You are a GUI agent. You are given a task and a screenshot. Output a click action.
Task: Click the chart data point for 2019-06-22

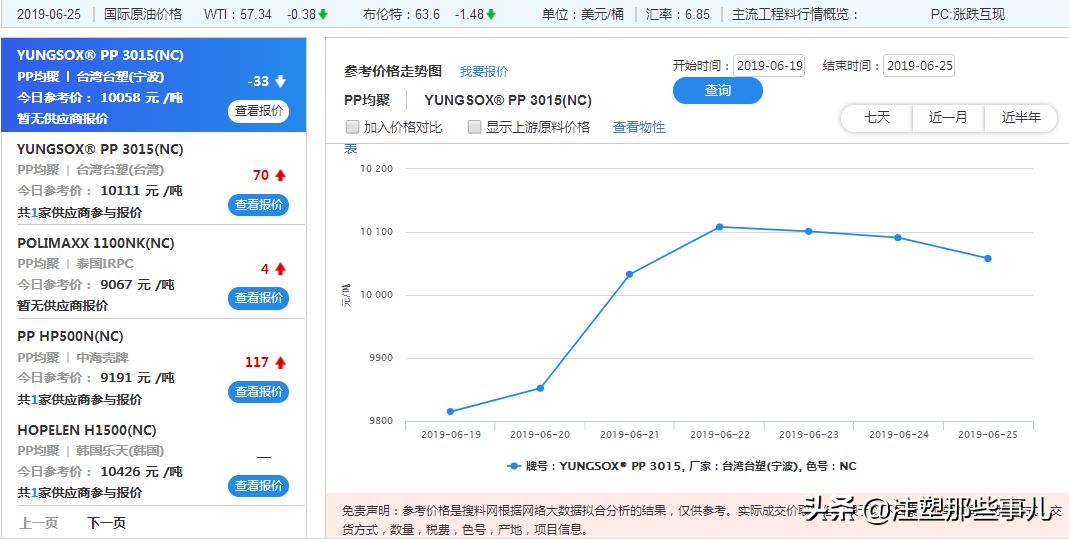coord(719,227)
